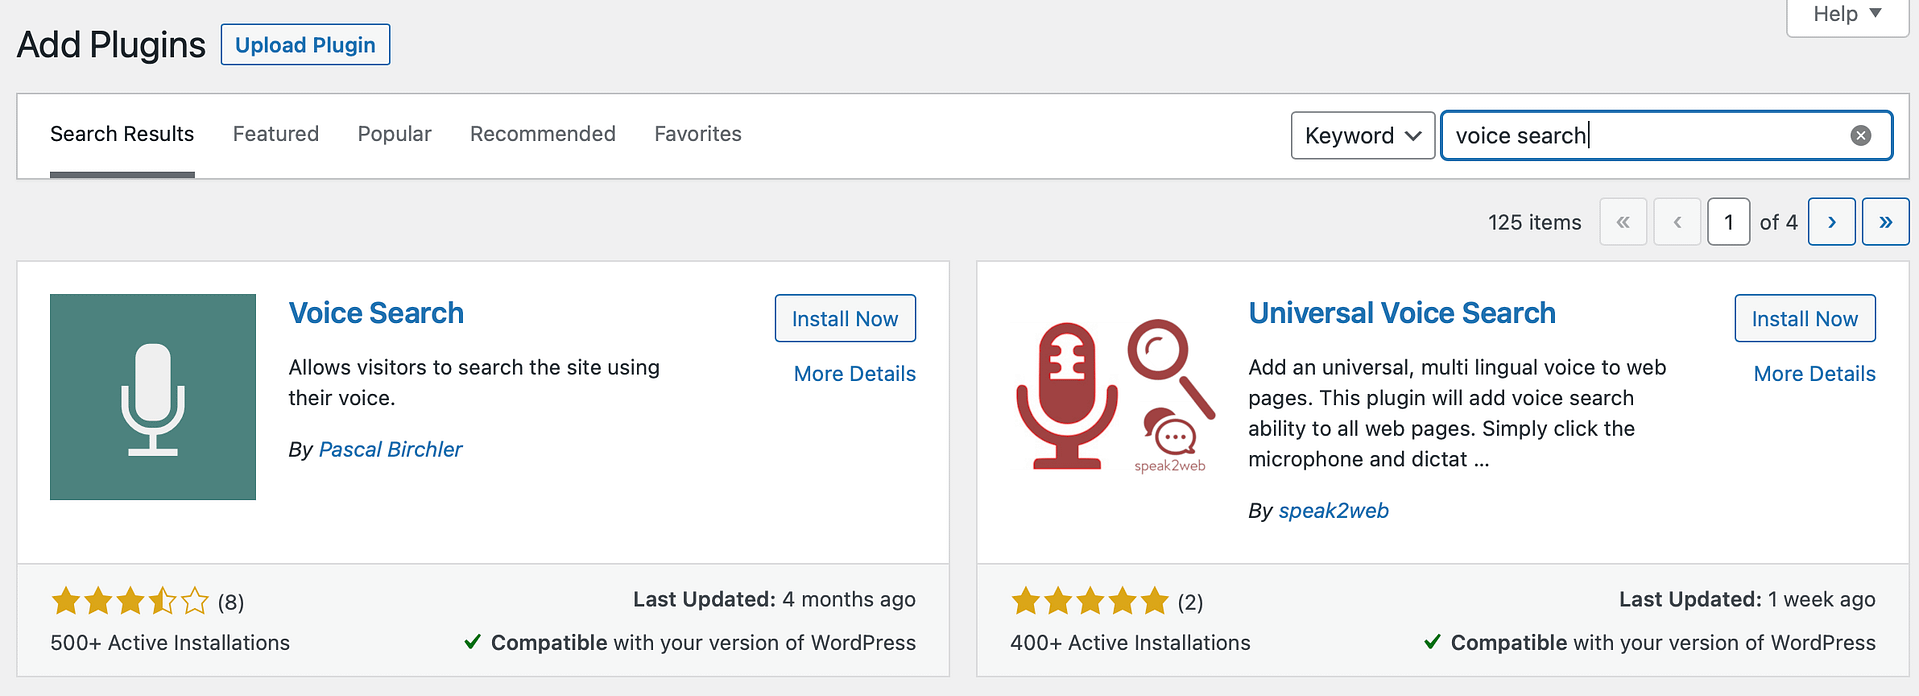
Task: Go to previous results page
Action: [x=1677, y=222]
